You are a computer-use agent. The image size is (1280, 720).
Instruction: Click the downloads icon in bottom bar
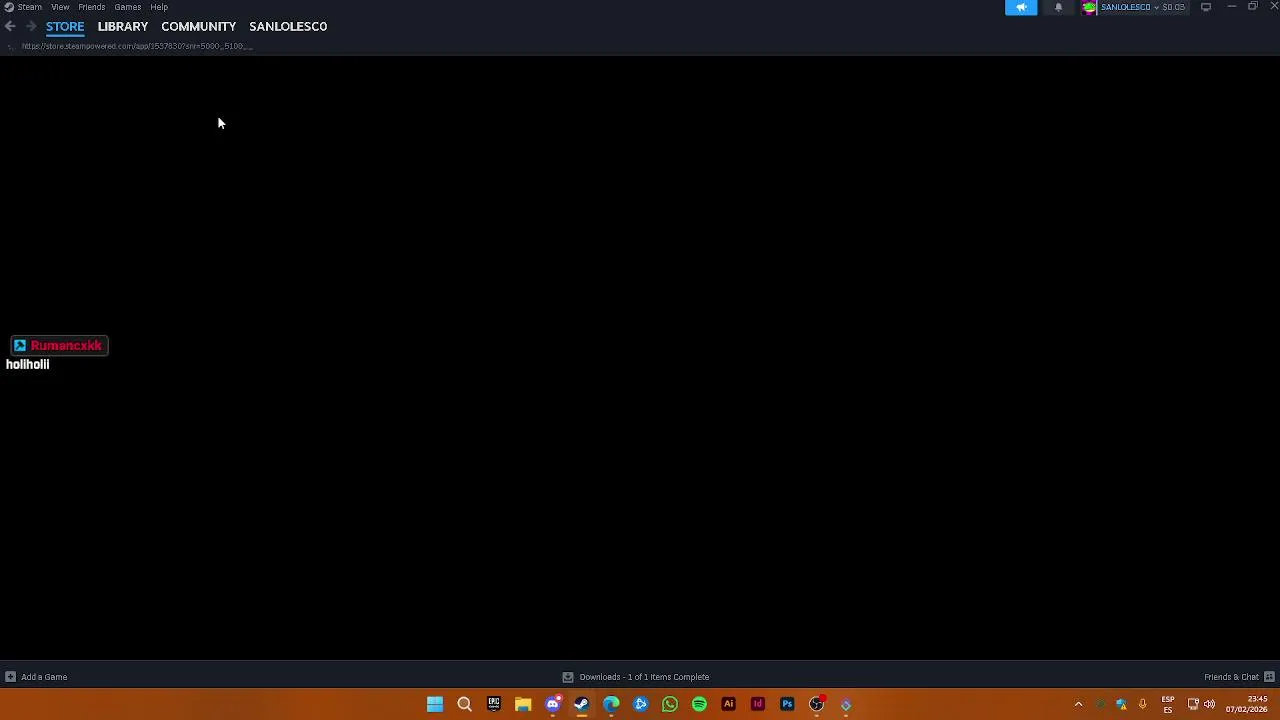click(567, 677)
